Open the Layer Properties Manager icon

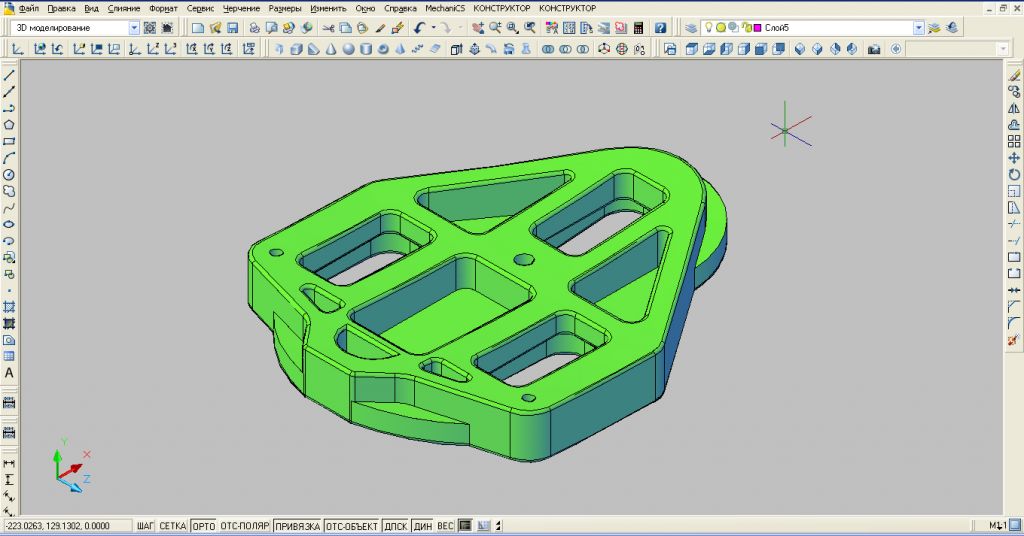691,28
